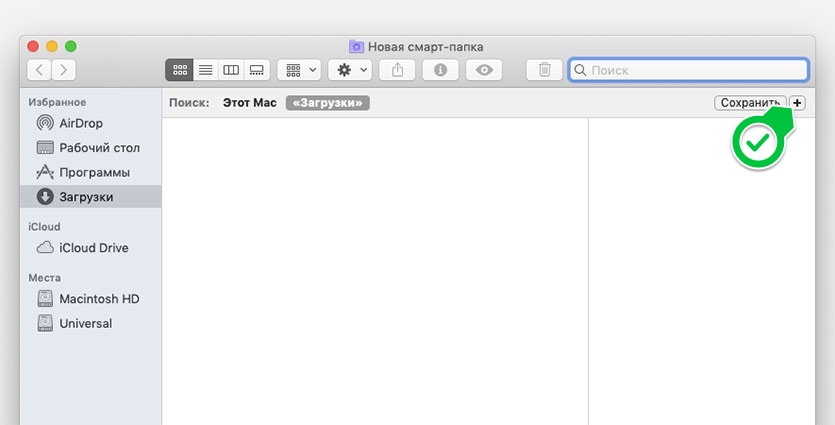The width and height of the screenshot is (835, 425).
Task: Open AirDrop in the sidebar
Action: [91, 123]
